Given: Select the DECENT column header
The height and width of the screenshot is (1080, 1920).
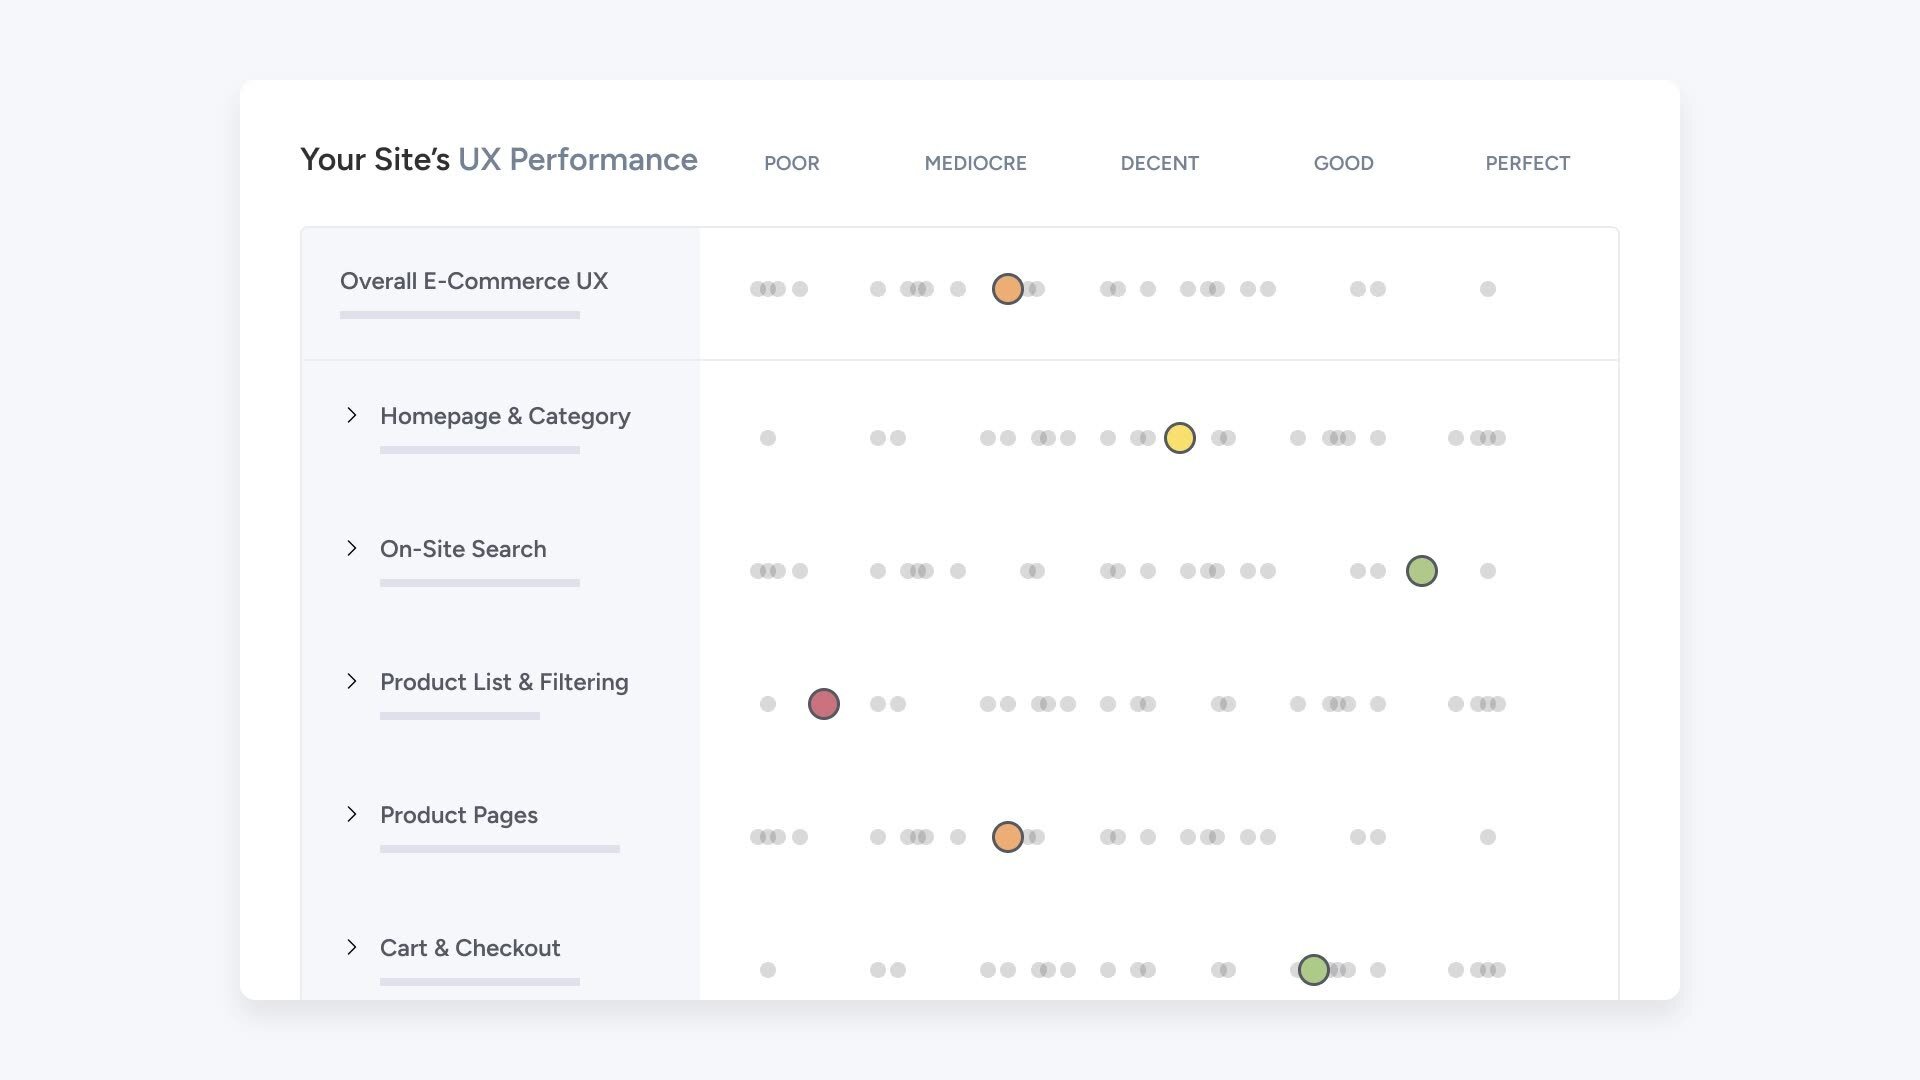Looking at the screenshot, I should coord(1159,163).
